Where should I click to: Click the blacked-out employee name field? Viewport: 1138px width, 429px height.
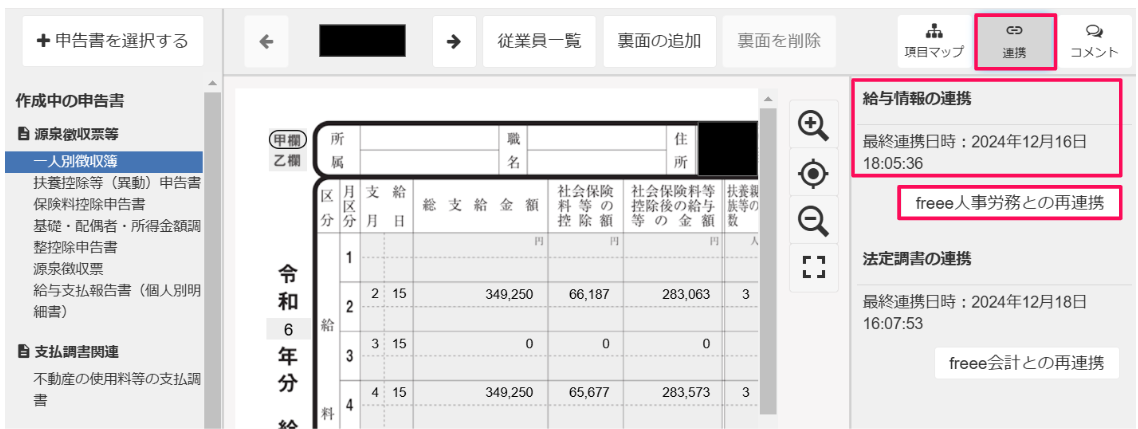(362, 41)
